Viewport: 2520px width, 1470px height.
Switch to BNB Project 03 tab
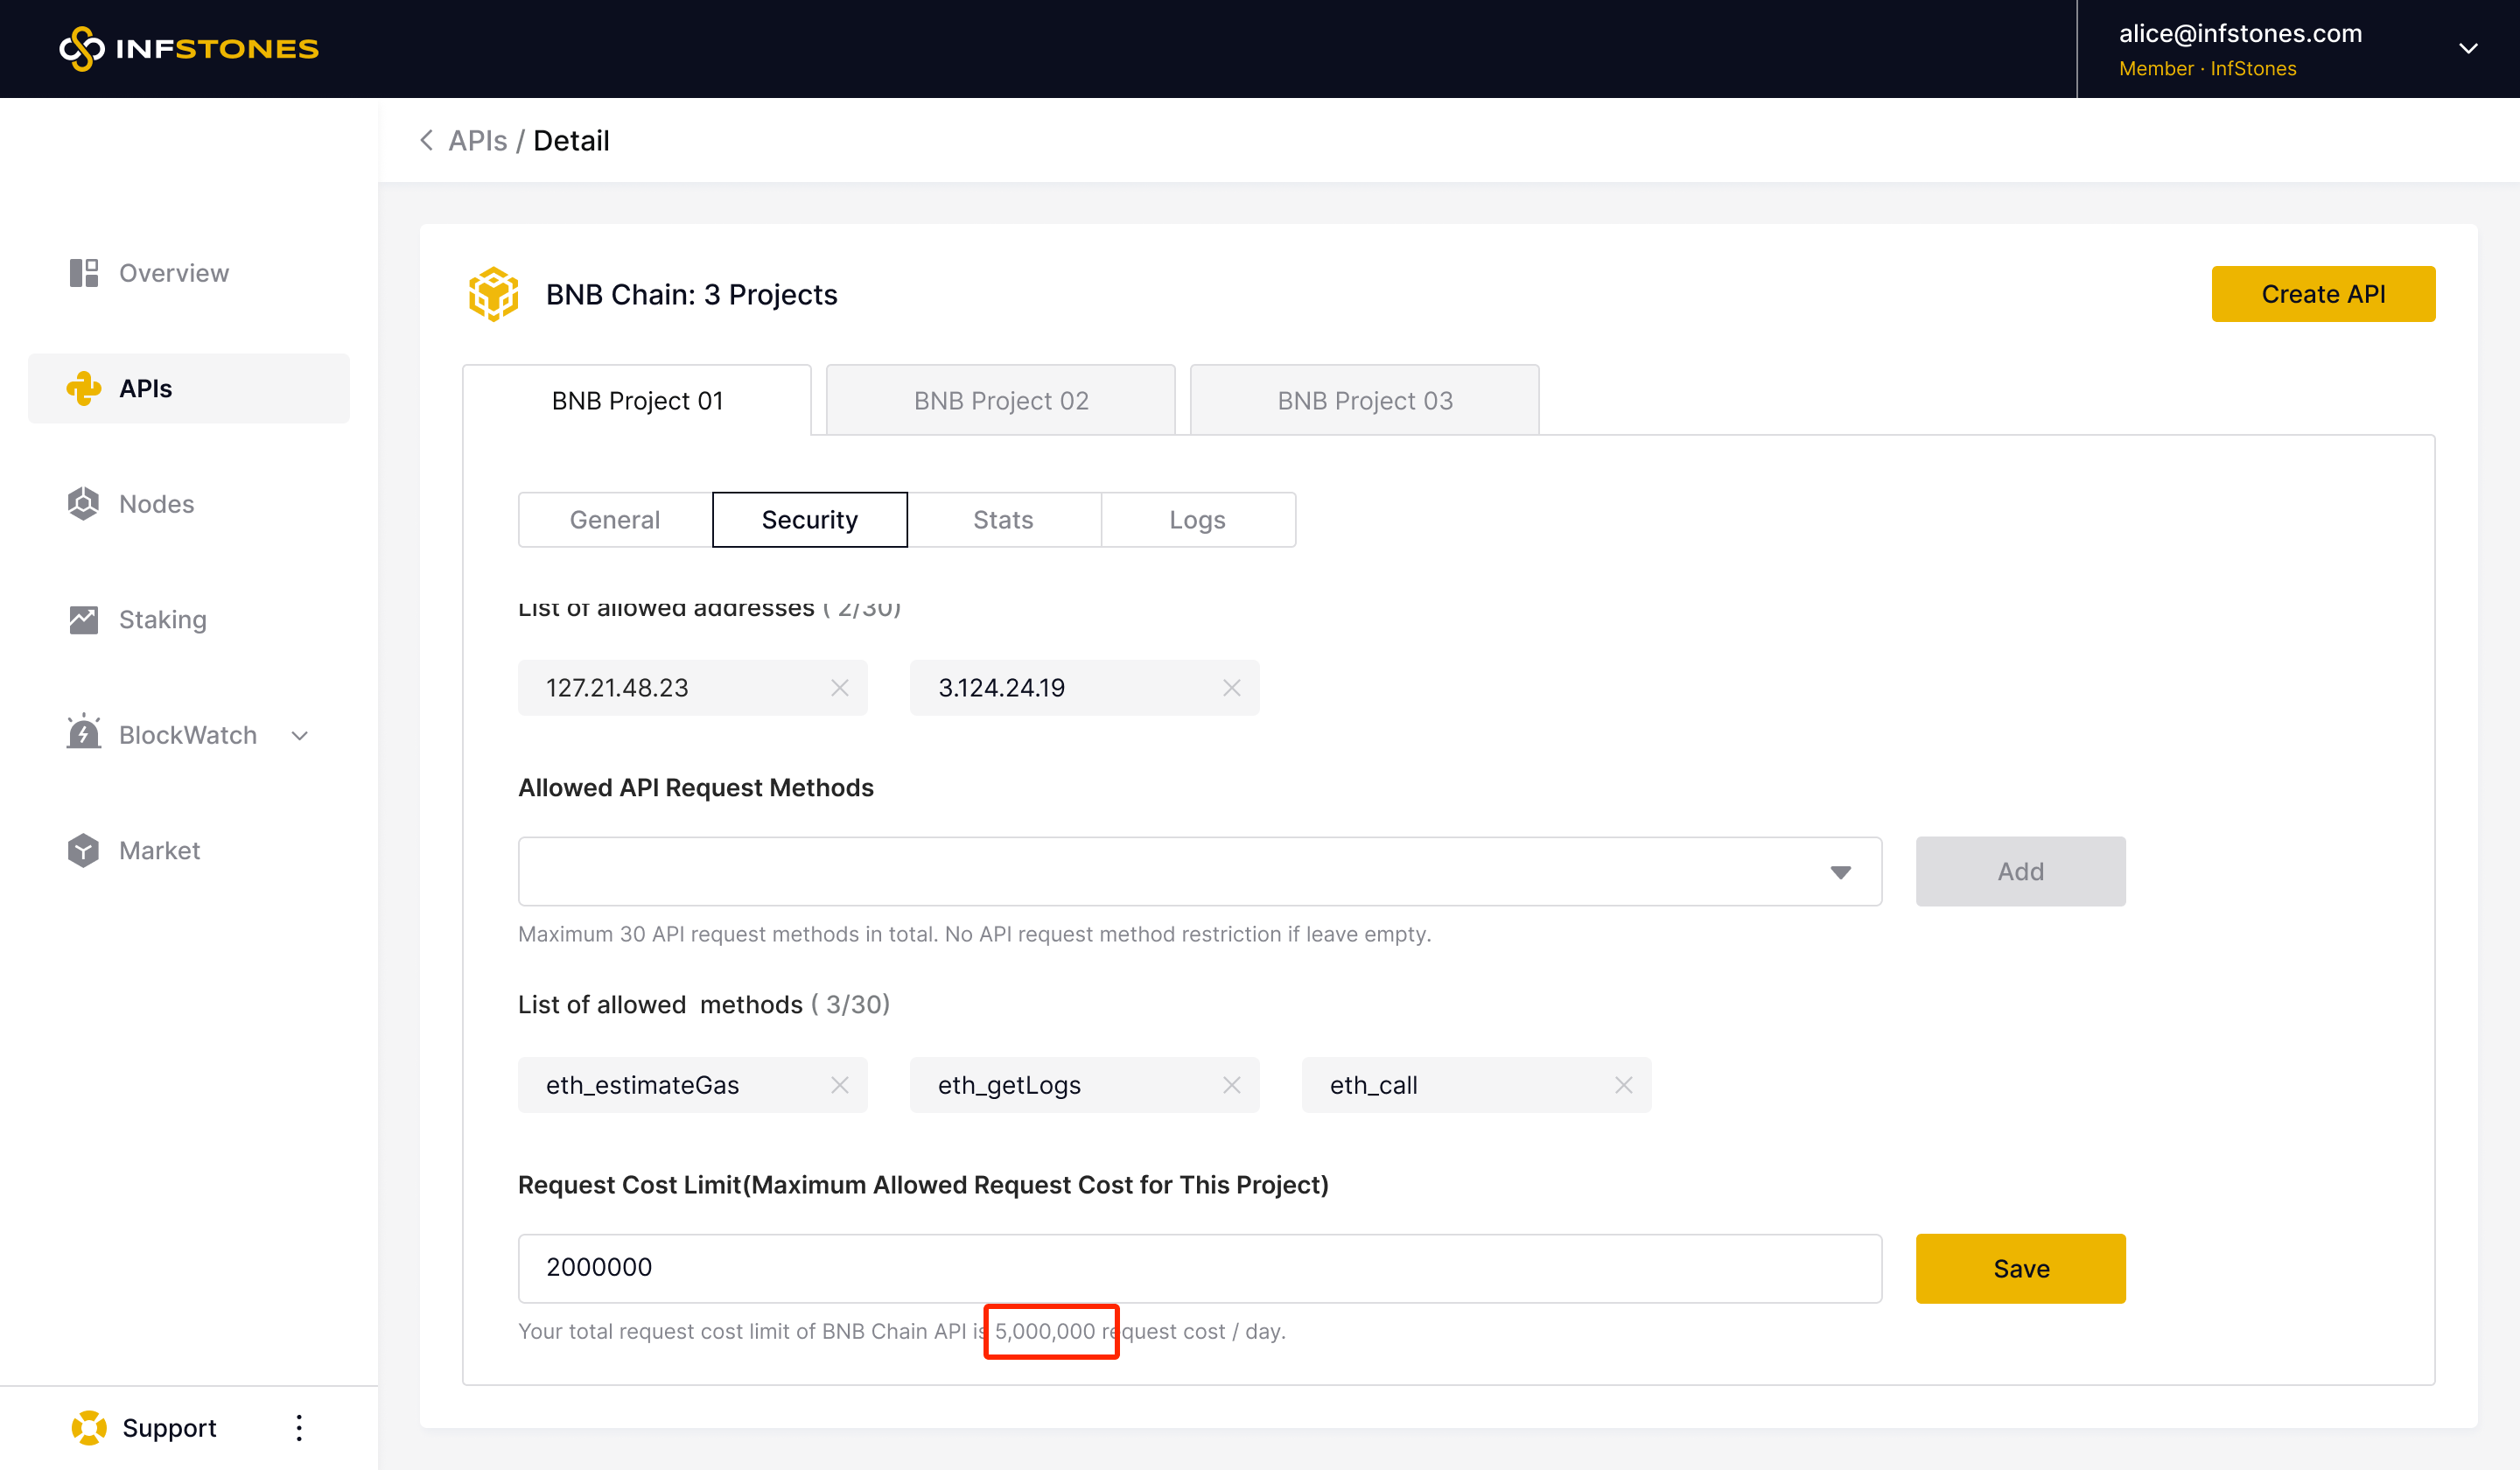click(x=1364, y=400)
